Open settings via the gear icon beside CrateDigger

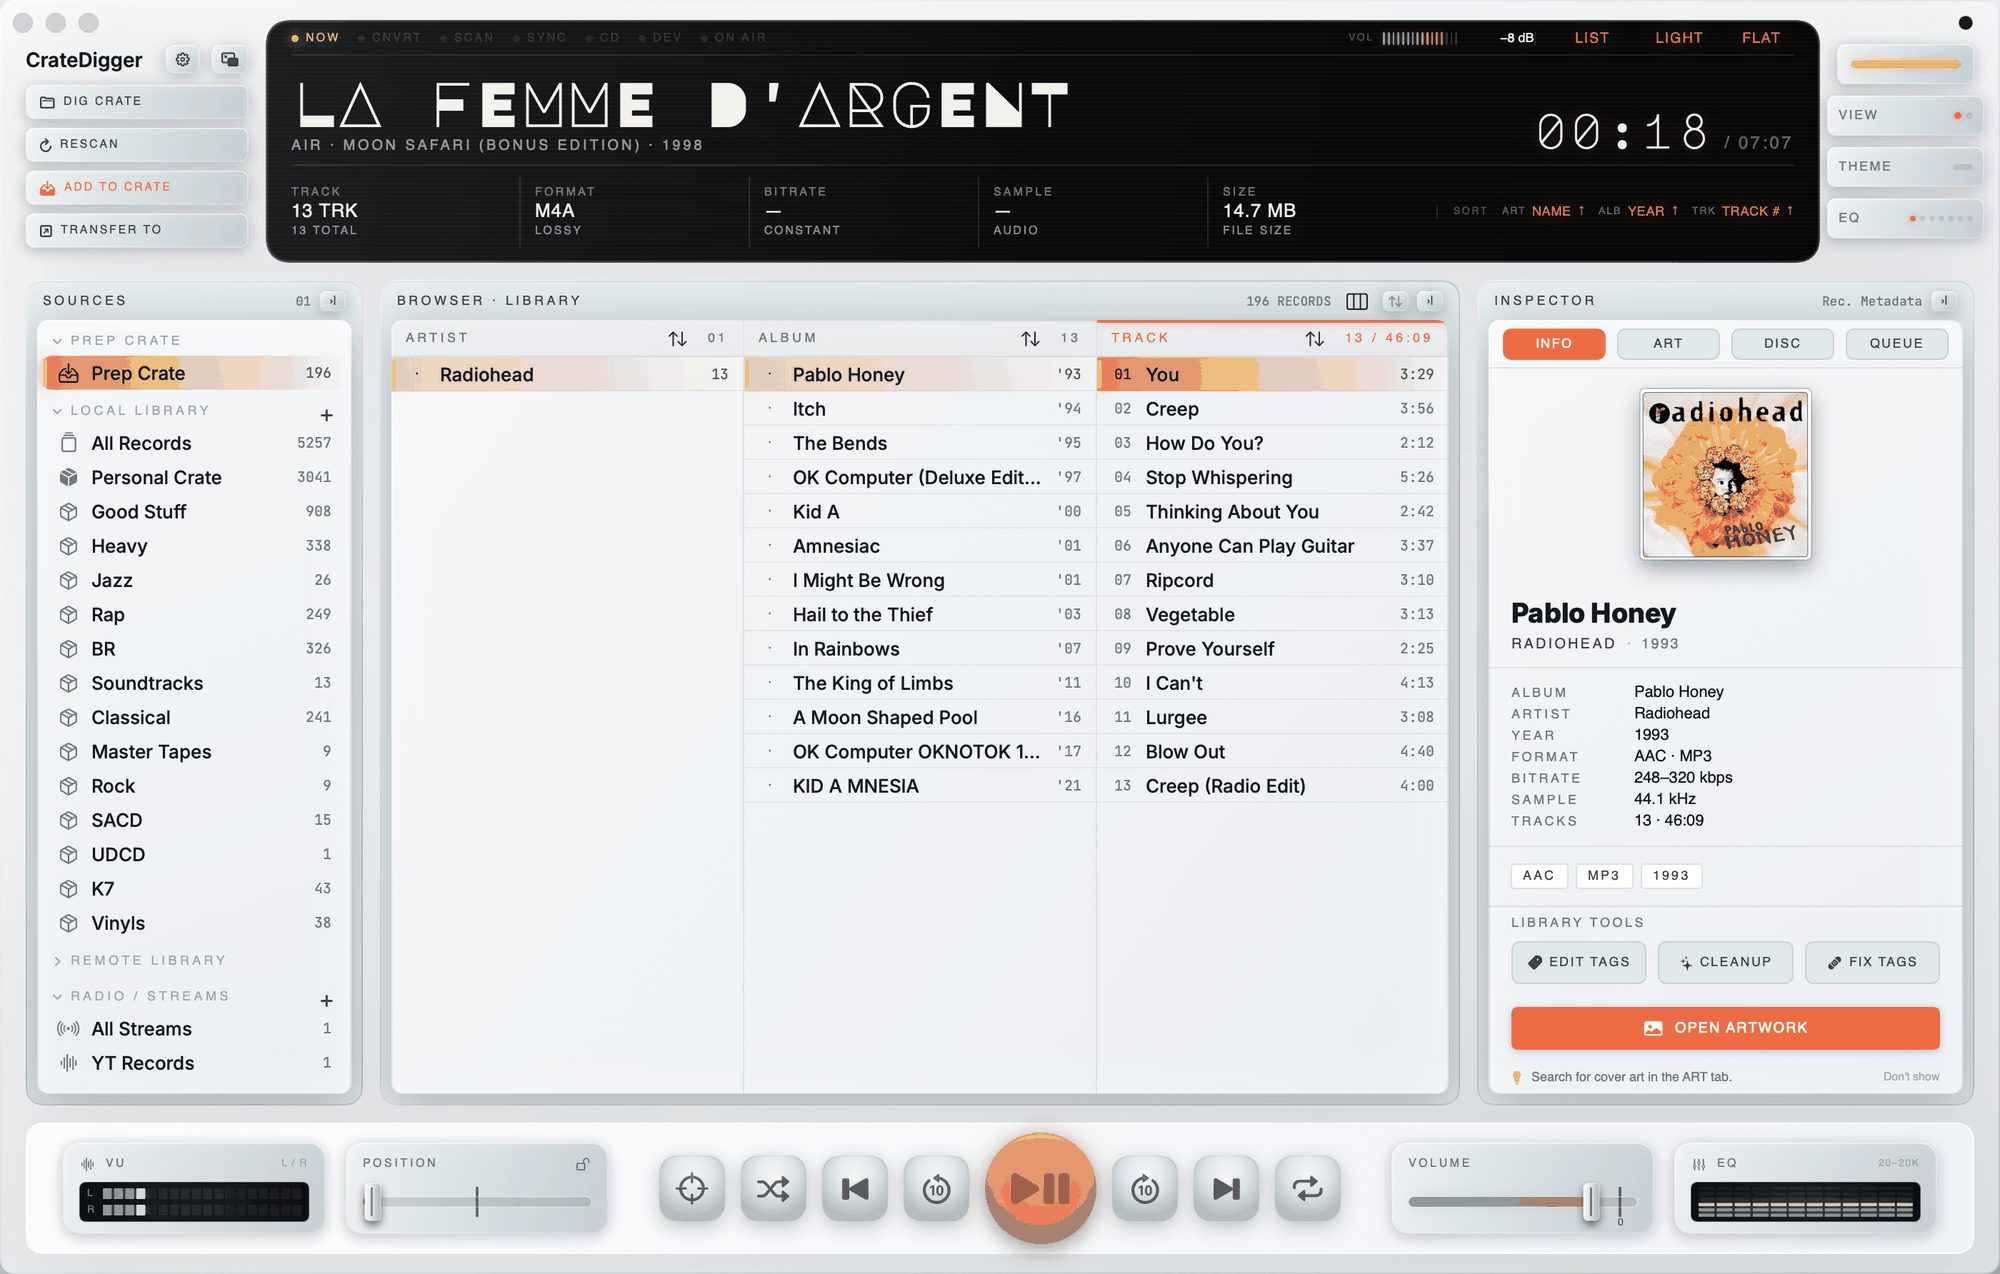click(x=183, y=60)
